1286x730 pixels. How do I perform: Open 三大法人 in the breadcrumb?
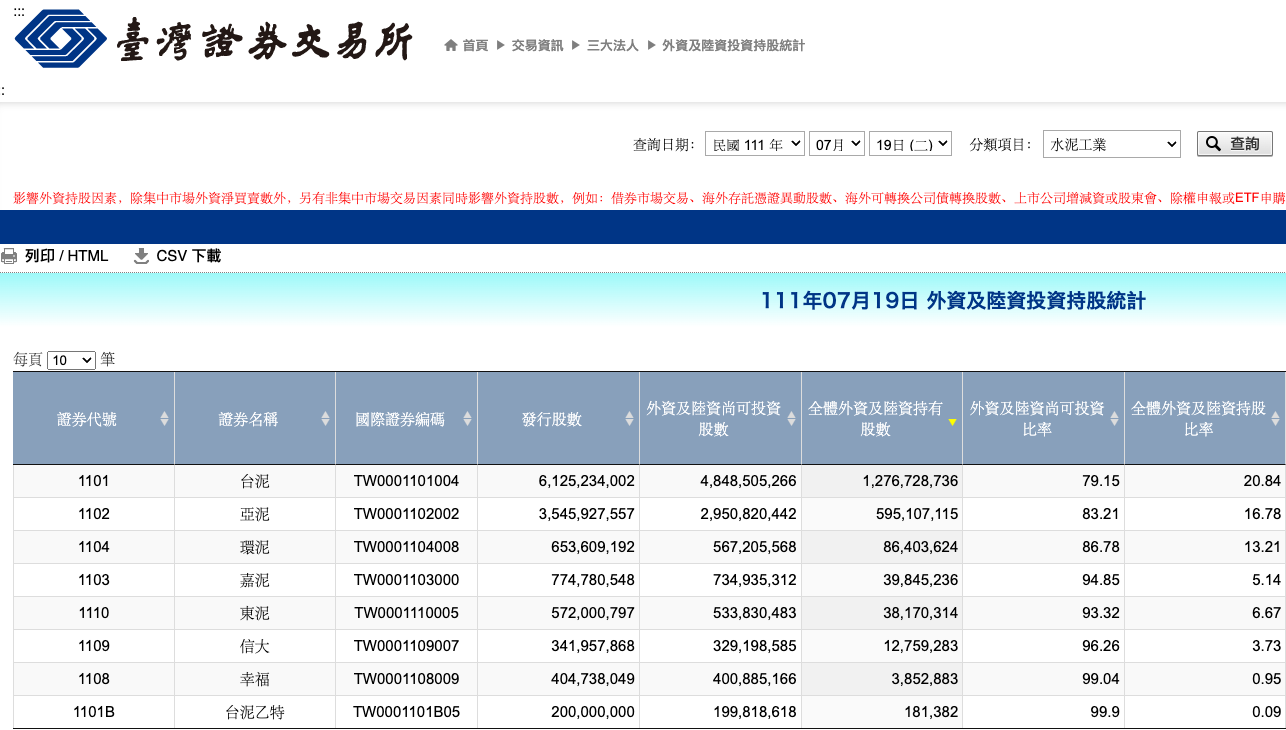pos(612,45)
